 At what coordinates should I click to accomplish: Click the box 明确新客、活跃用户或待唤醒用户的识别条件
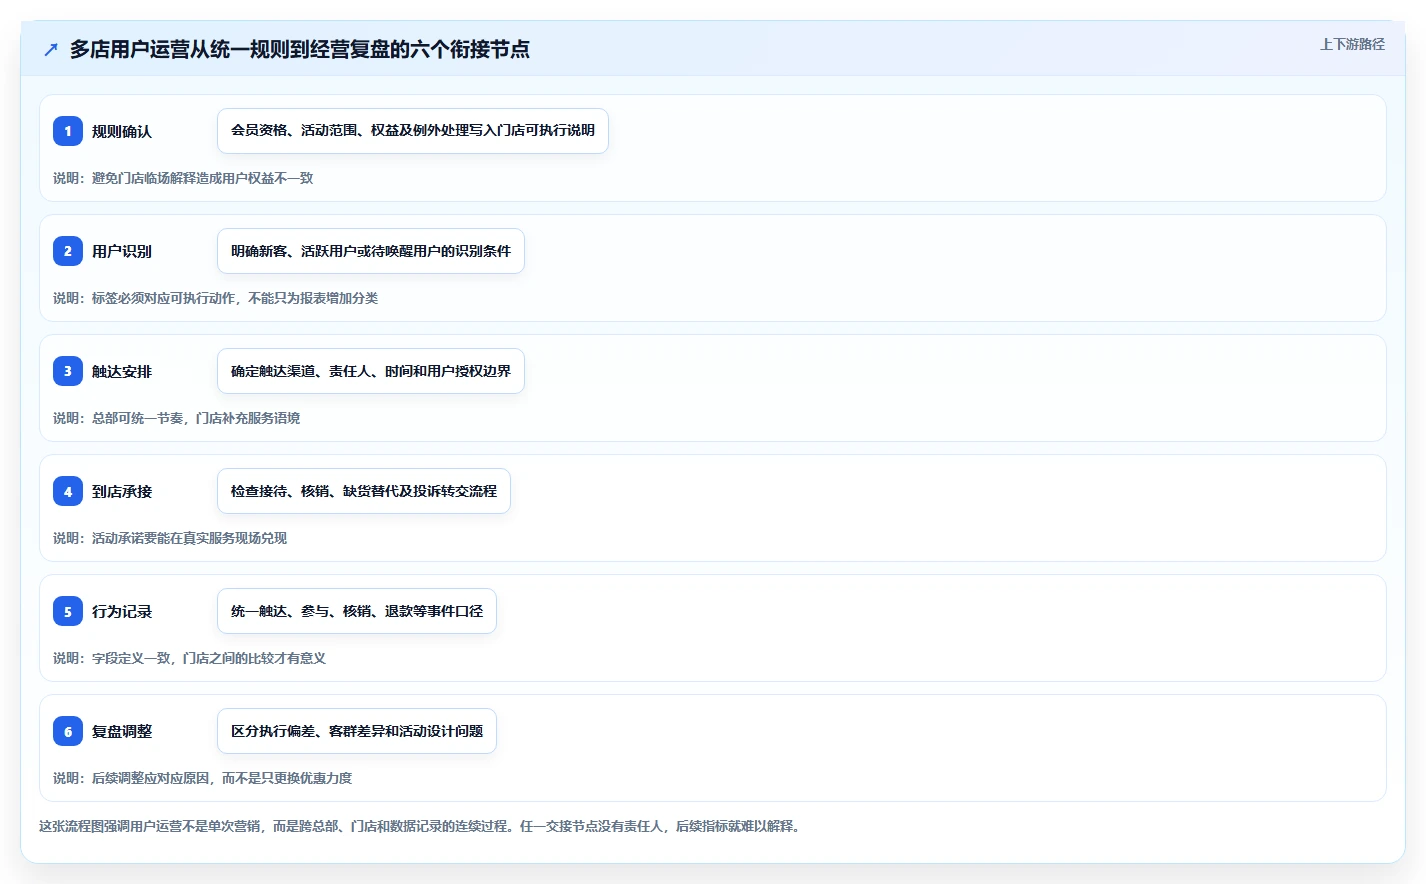click(371, 251)
